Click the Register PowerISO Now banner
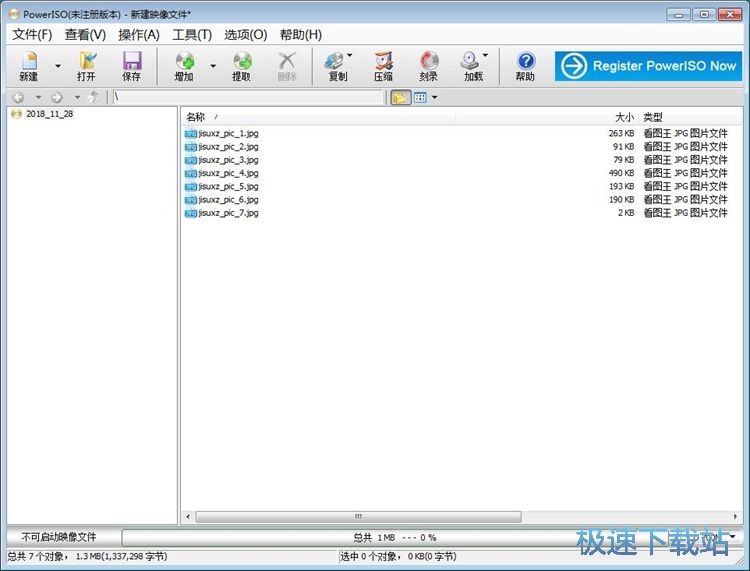Viewport: 750px width, 571px height. pos(648,66)
